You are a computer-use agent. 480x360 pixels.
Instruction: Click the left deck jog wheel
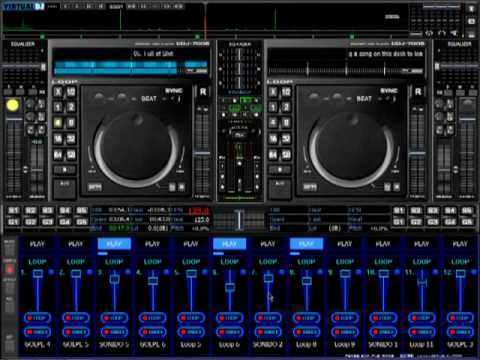136,148
